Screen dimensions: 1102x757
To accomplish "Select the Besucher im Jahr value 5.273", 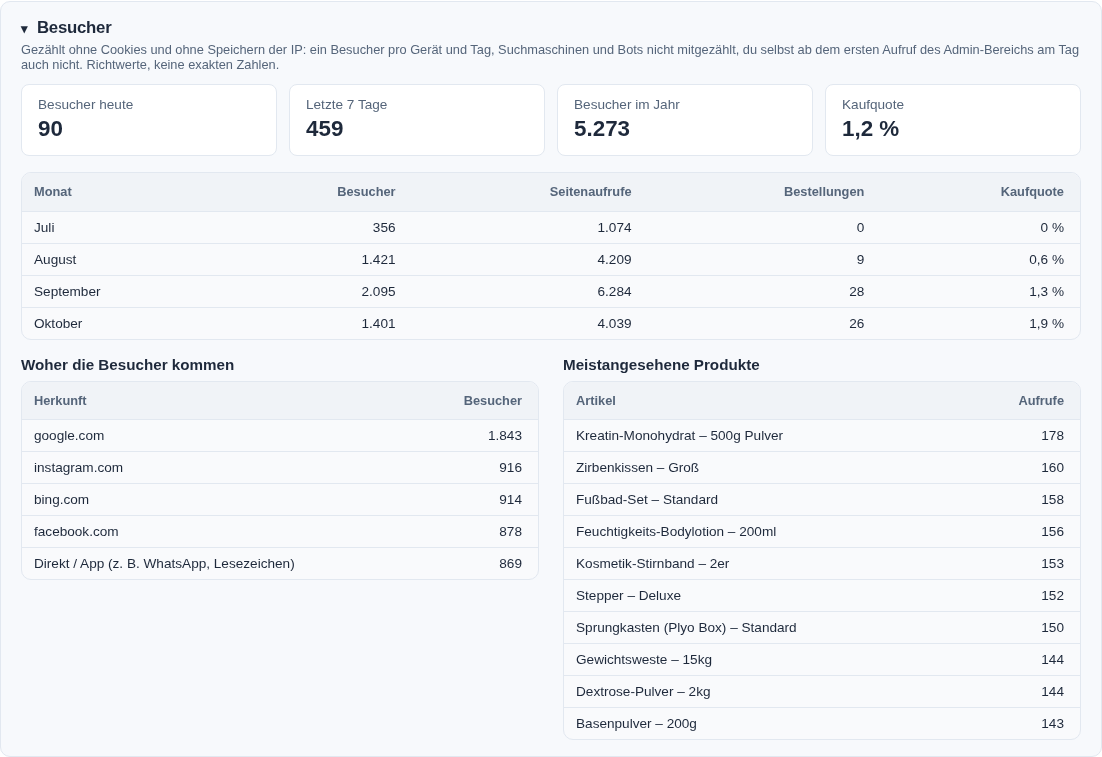I will point(602,129).
